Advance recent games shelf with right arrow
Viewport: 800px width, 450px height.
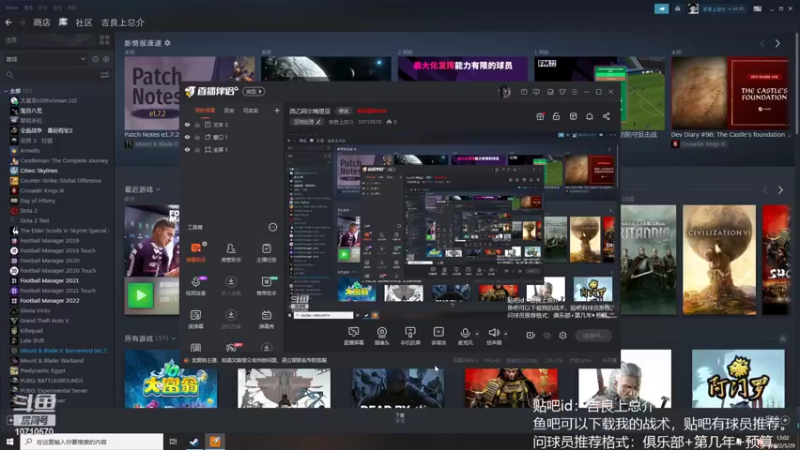(780, 190)
